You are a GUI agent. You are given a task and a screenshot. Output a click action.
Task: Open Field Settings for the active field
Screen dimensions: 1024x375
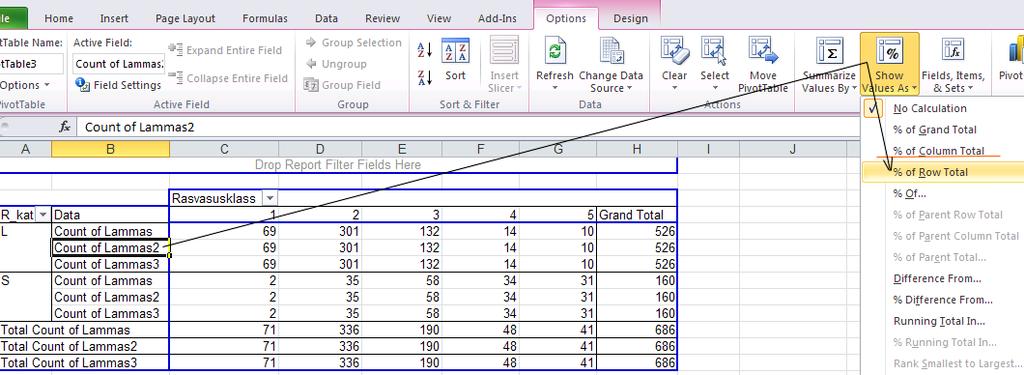118,85
